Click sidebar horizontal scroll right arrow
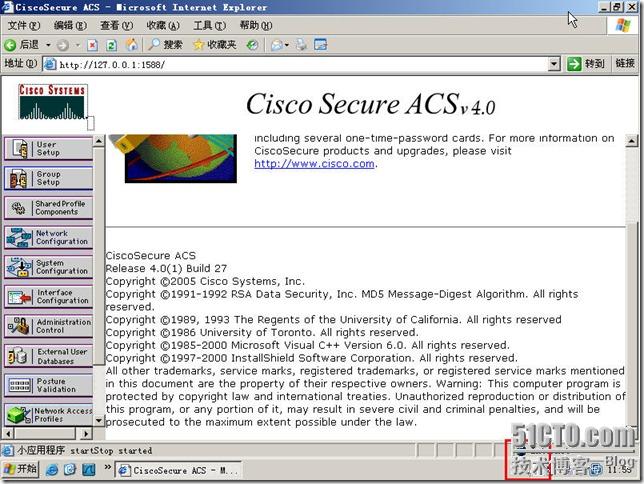This screenshot has height=484, width=644. click(x=85, y=433)
